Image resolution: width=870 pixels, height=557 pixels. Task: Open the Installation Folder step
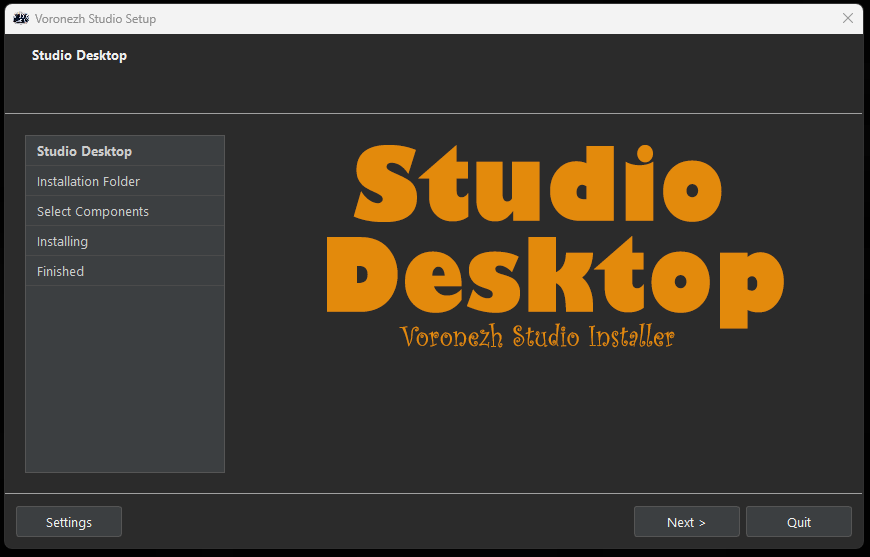pyautogui.click(x=125, y=181)
